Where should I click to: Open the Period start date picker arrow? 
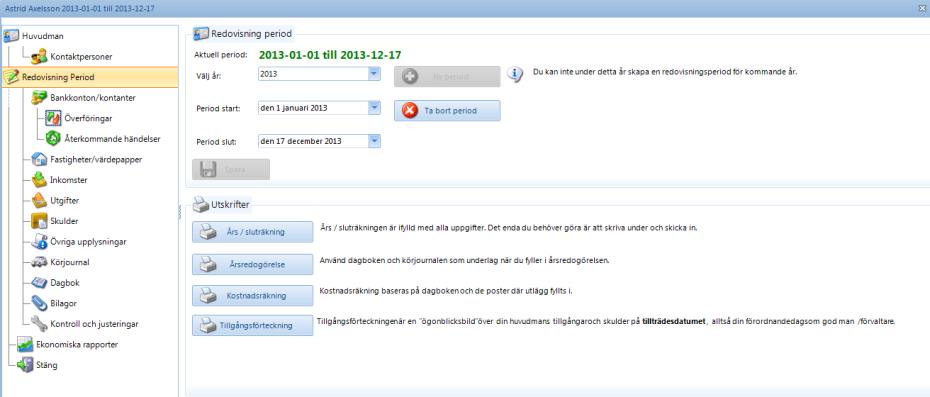click(374, 108)
